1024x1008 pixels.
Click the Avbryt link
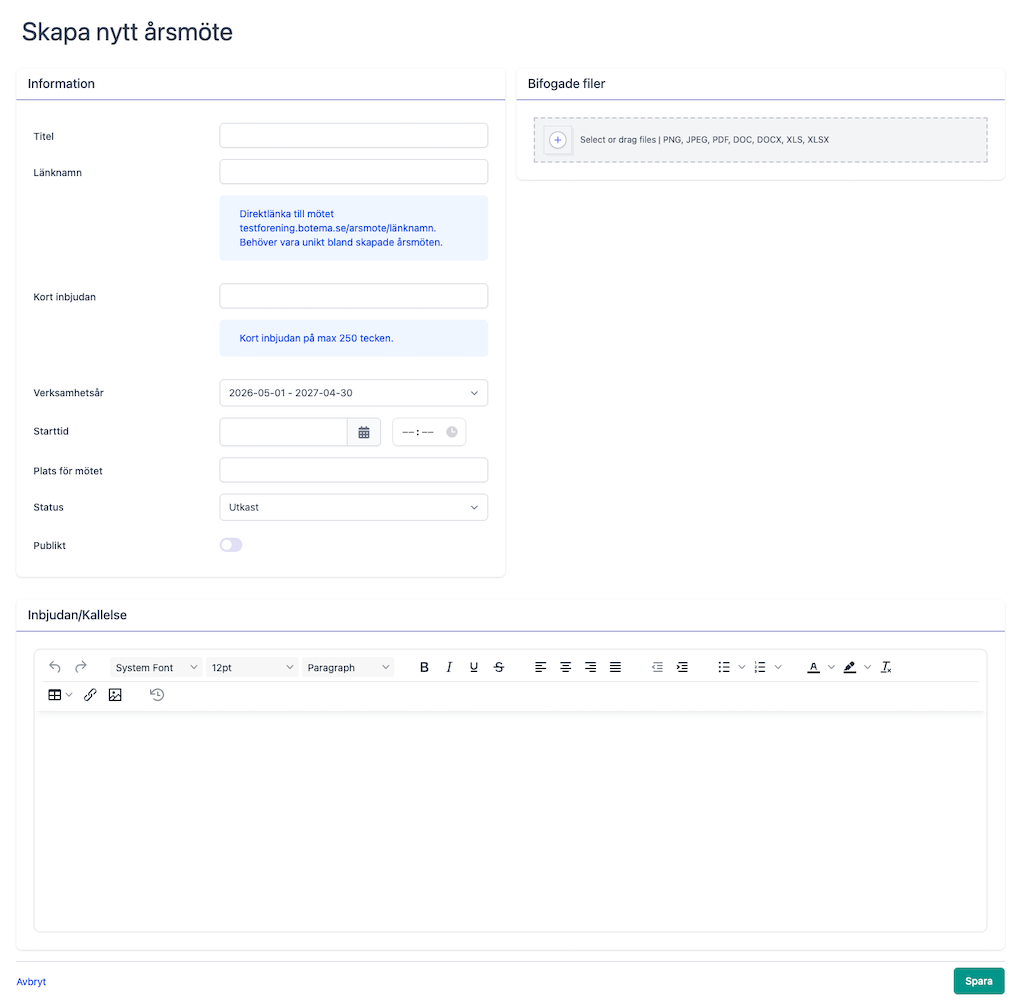(x=31, y=982)
